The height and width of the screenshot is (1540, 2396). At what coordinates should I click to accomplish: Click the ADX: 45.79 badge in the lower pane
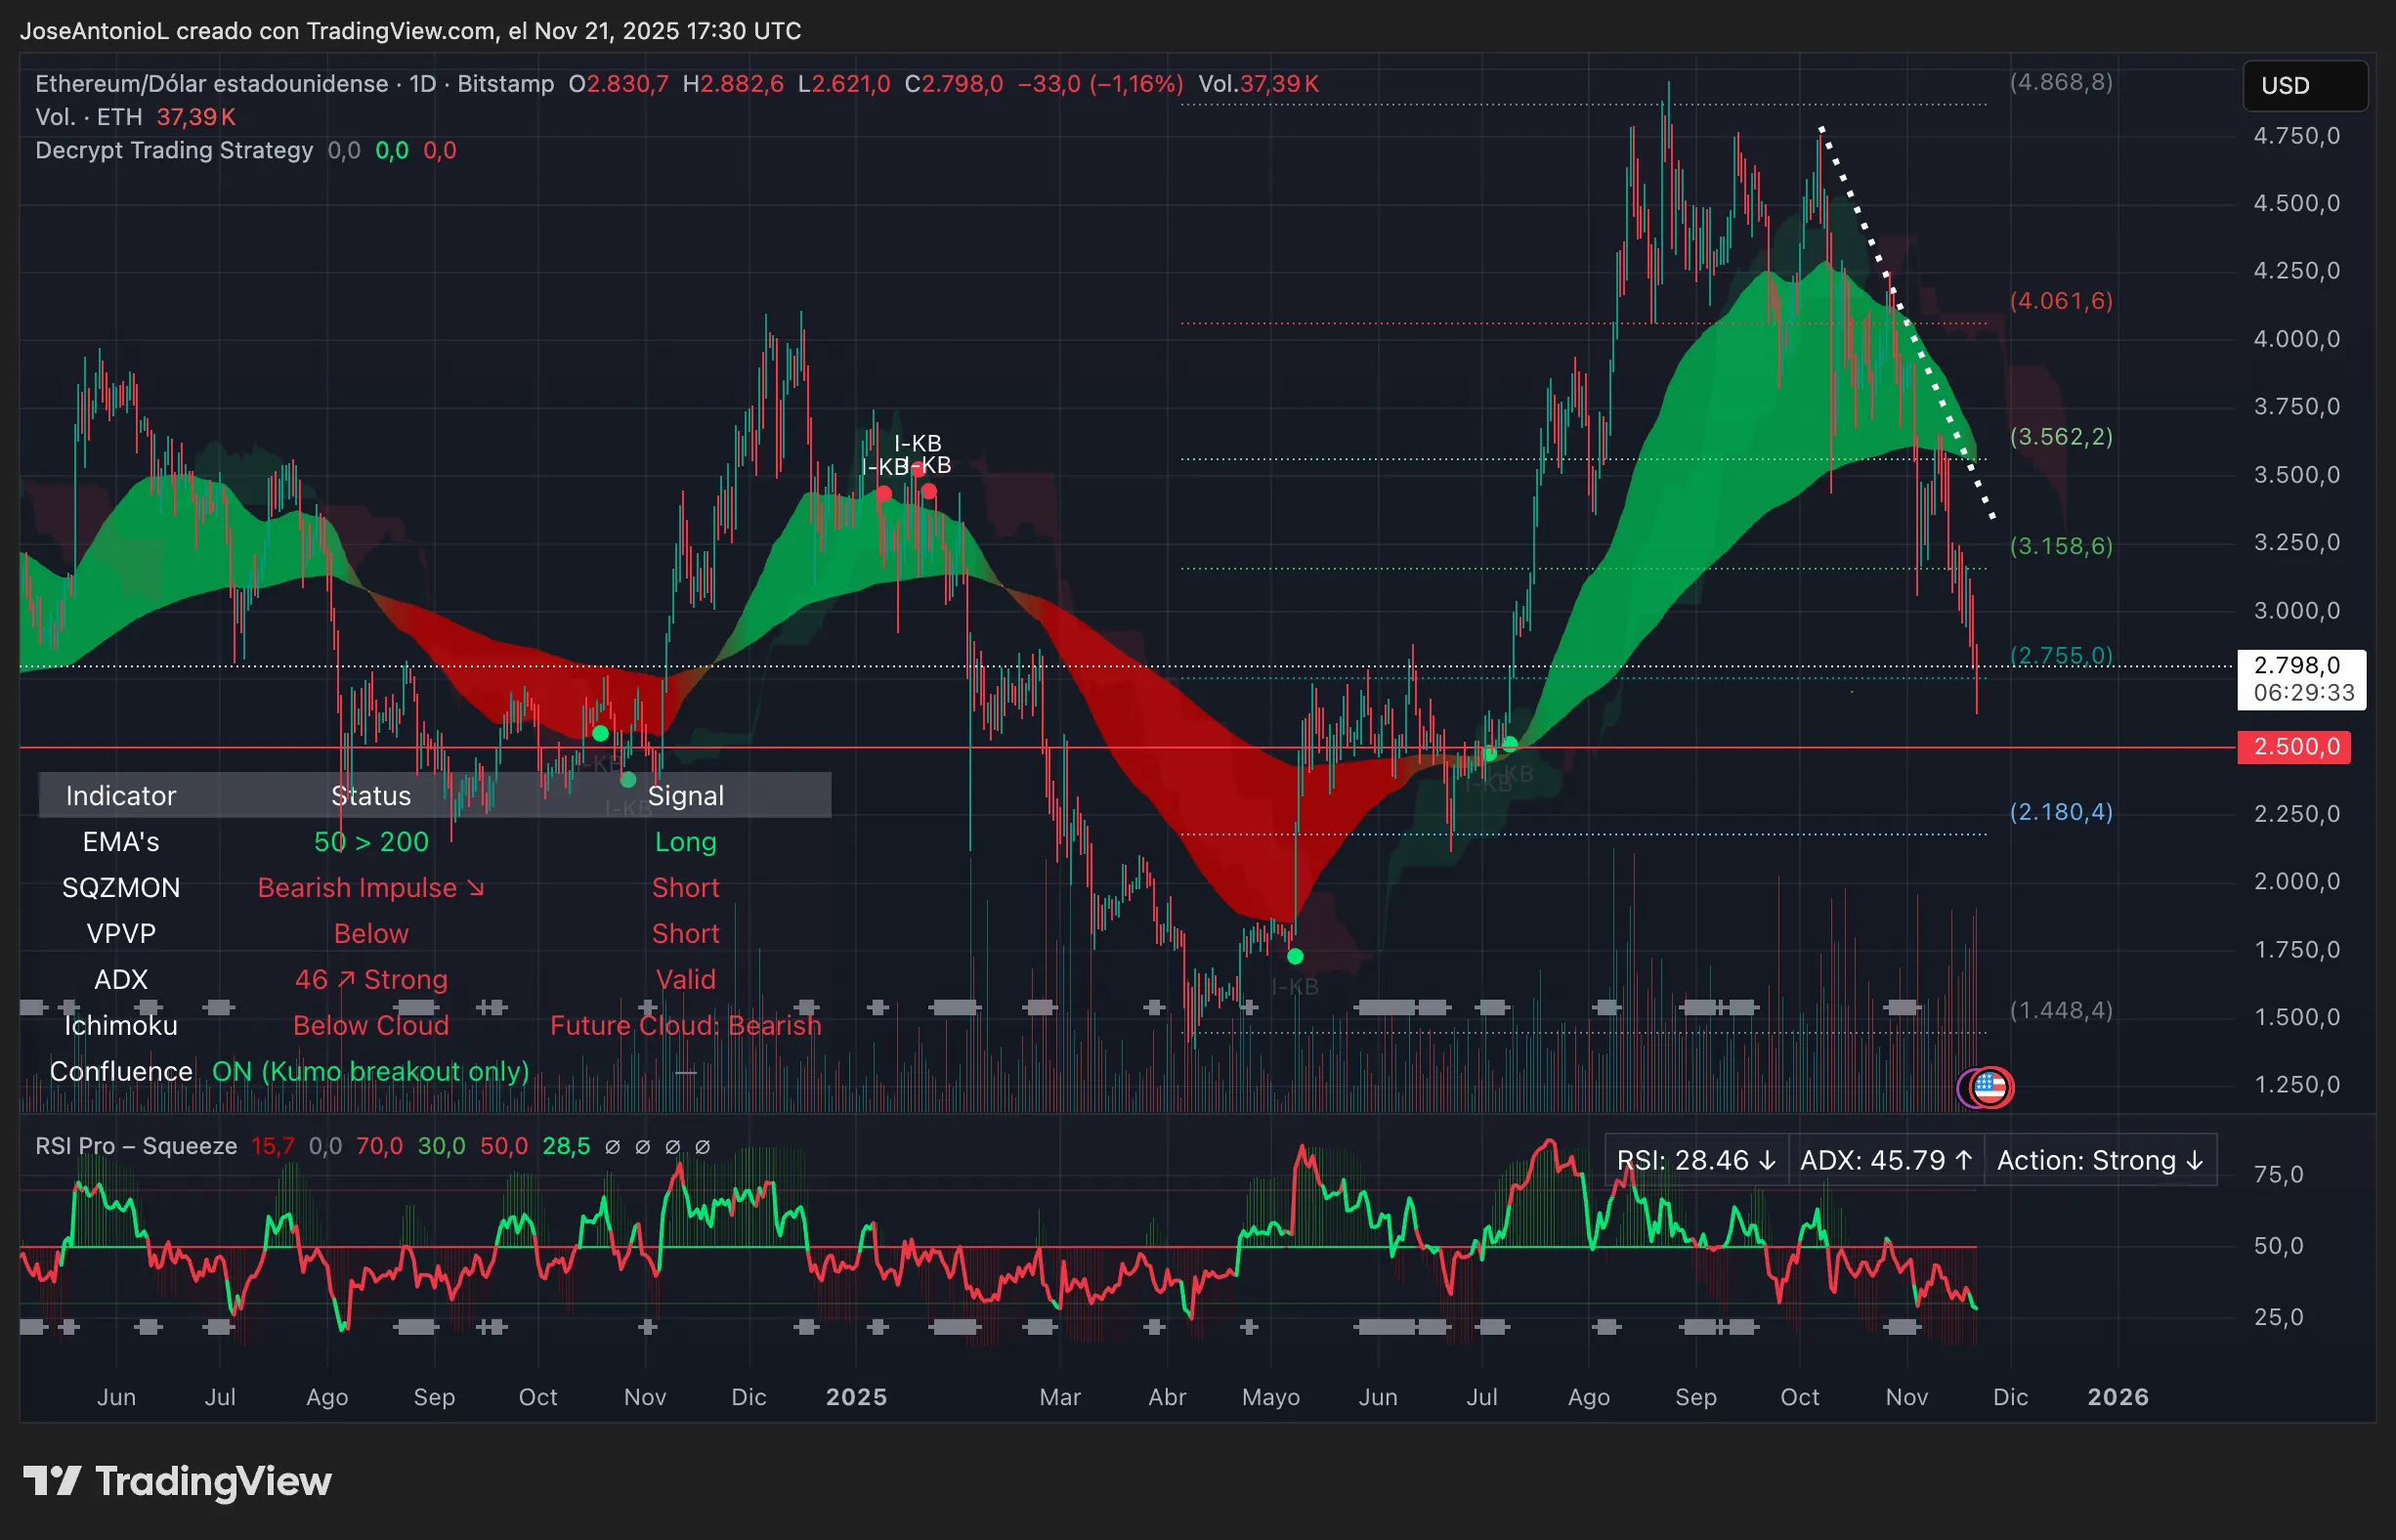pos(1884,1160)
